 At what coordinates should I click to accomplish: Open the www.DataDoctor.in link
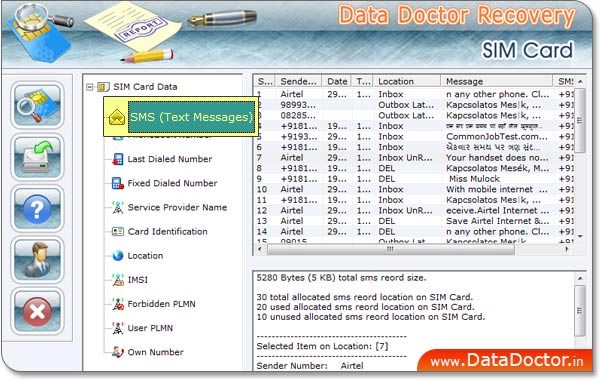507,361
